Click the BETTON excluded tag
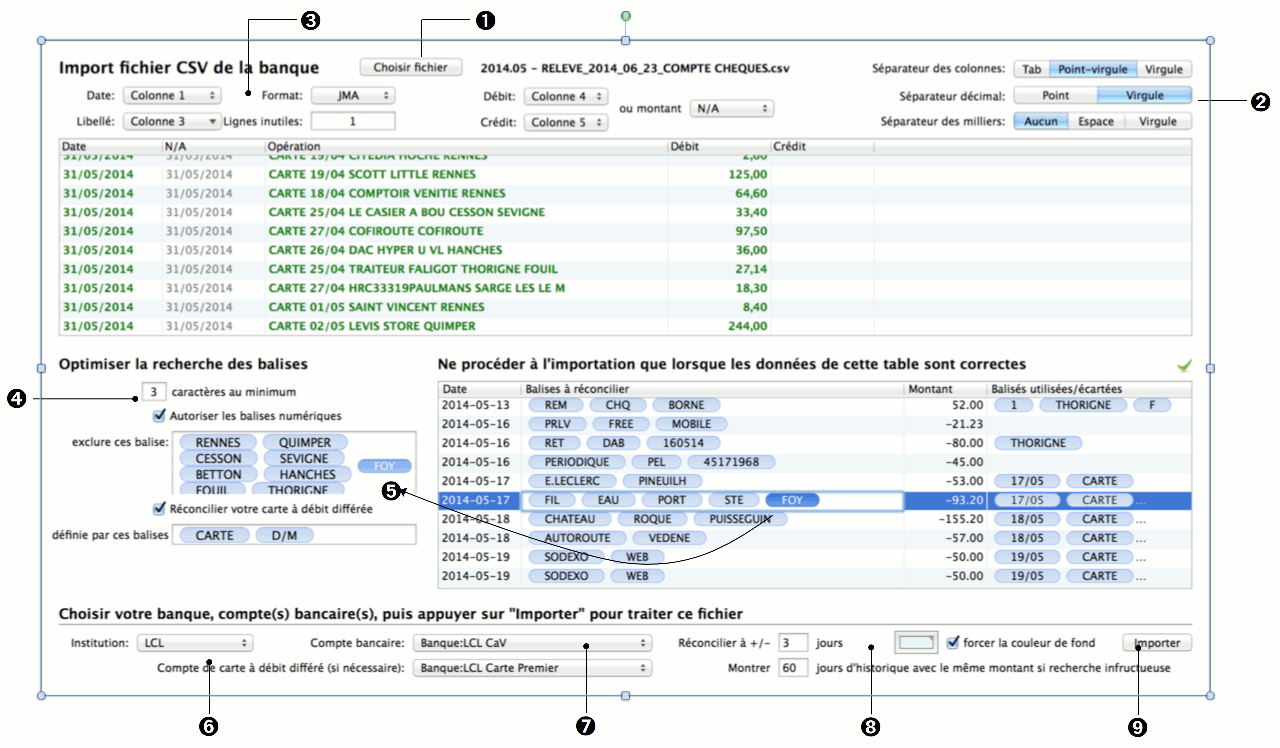The height and width of the screenshot is (748, 1280). (x=219, y=475)
